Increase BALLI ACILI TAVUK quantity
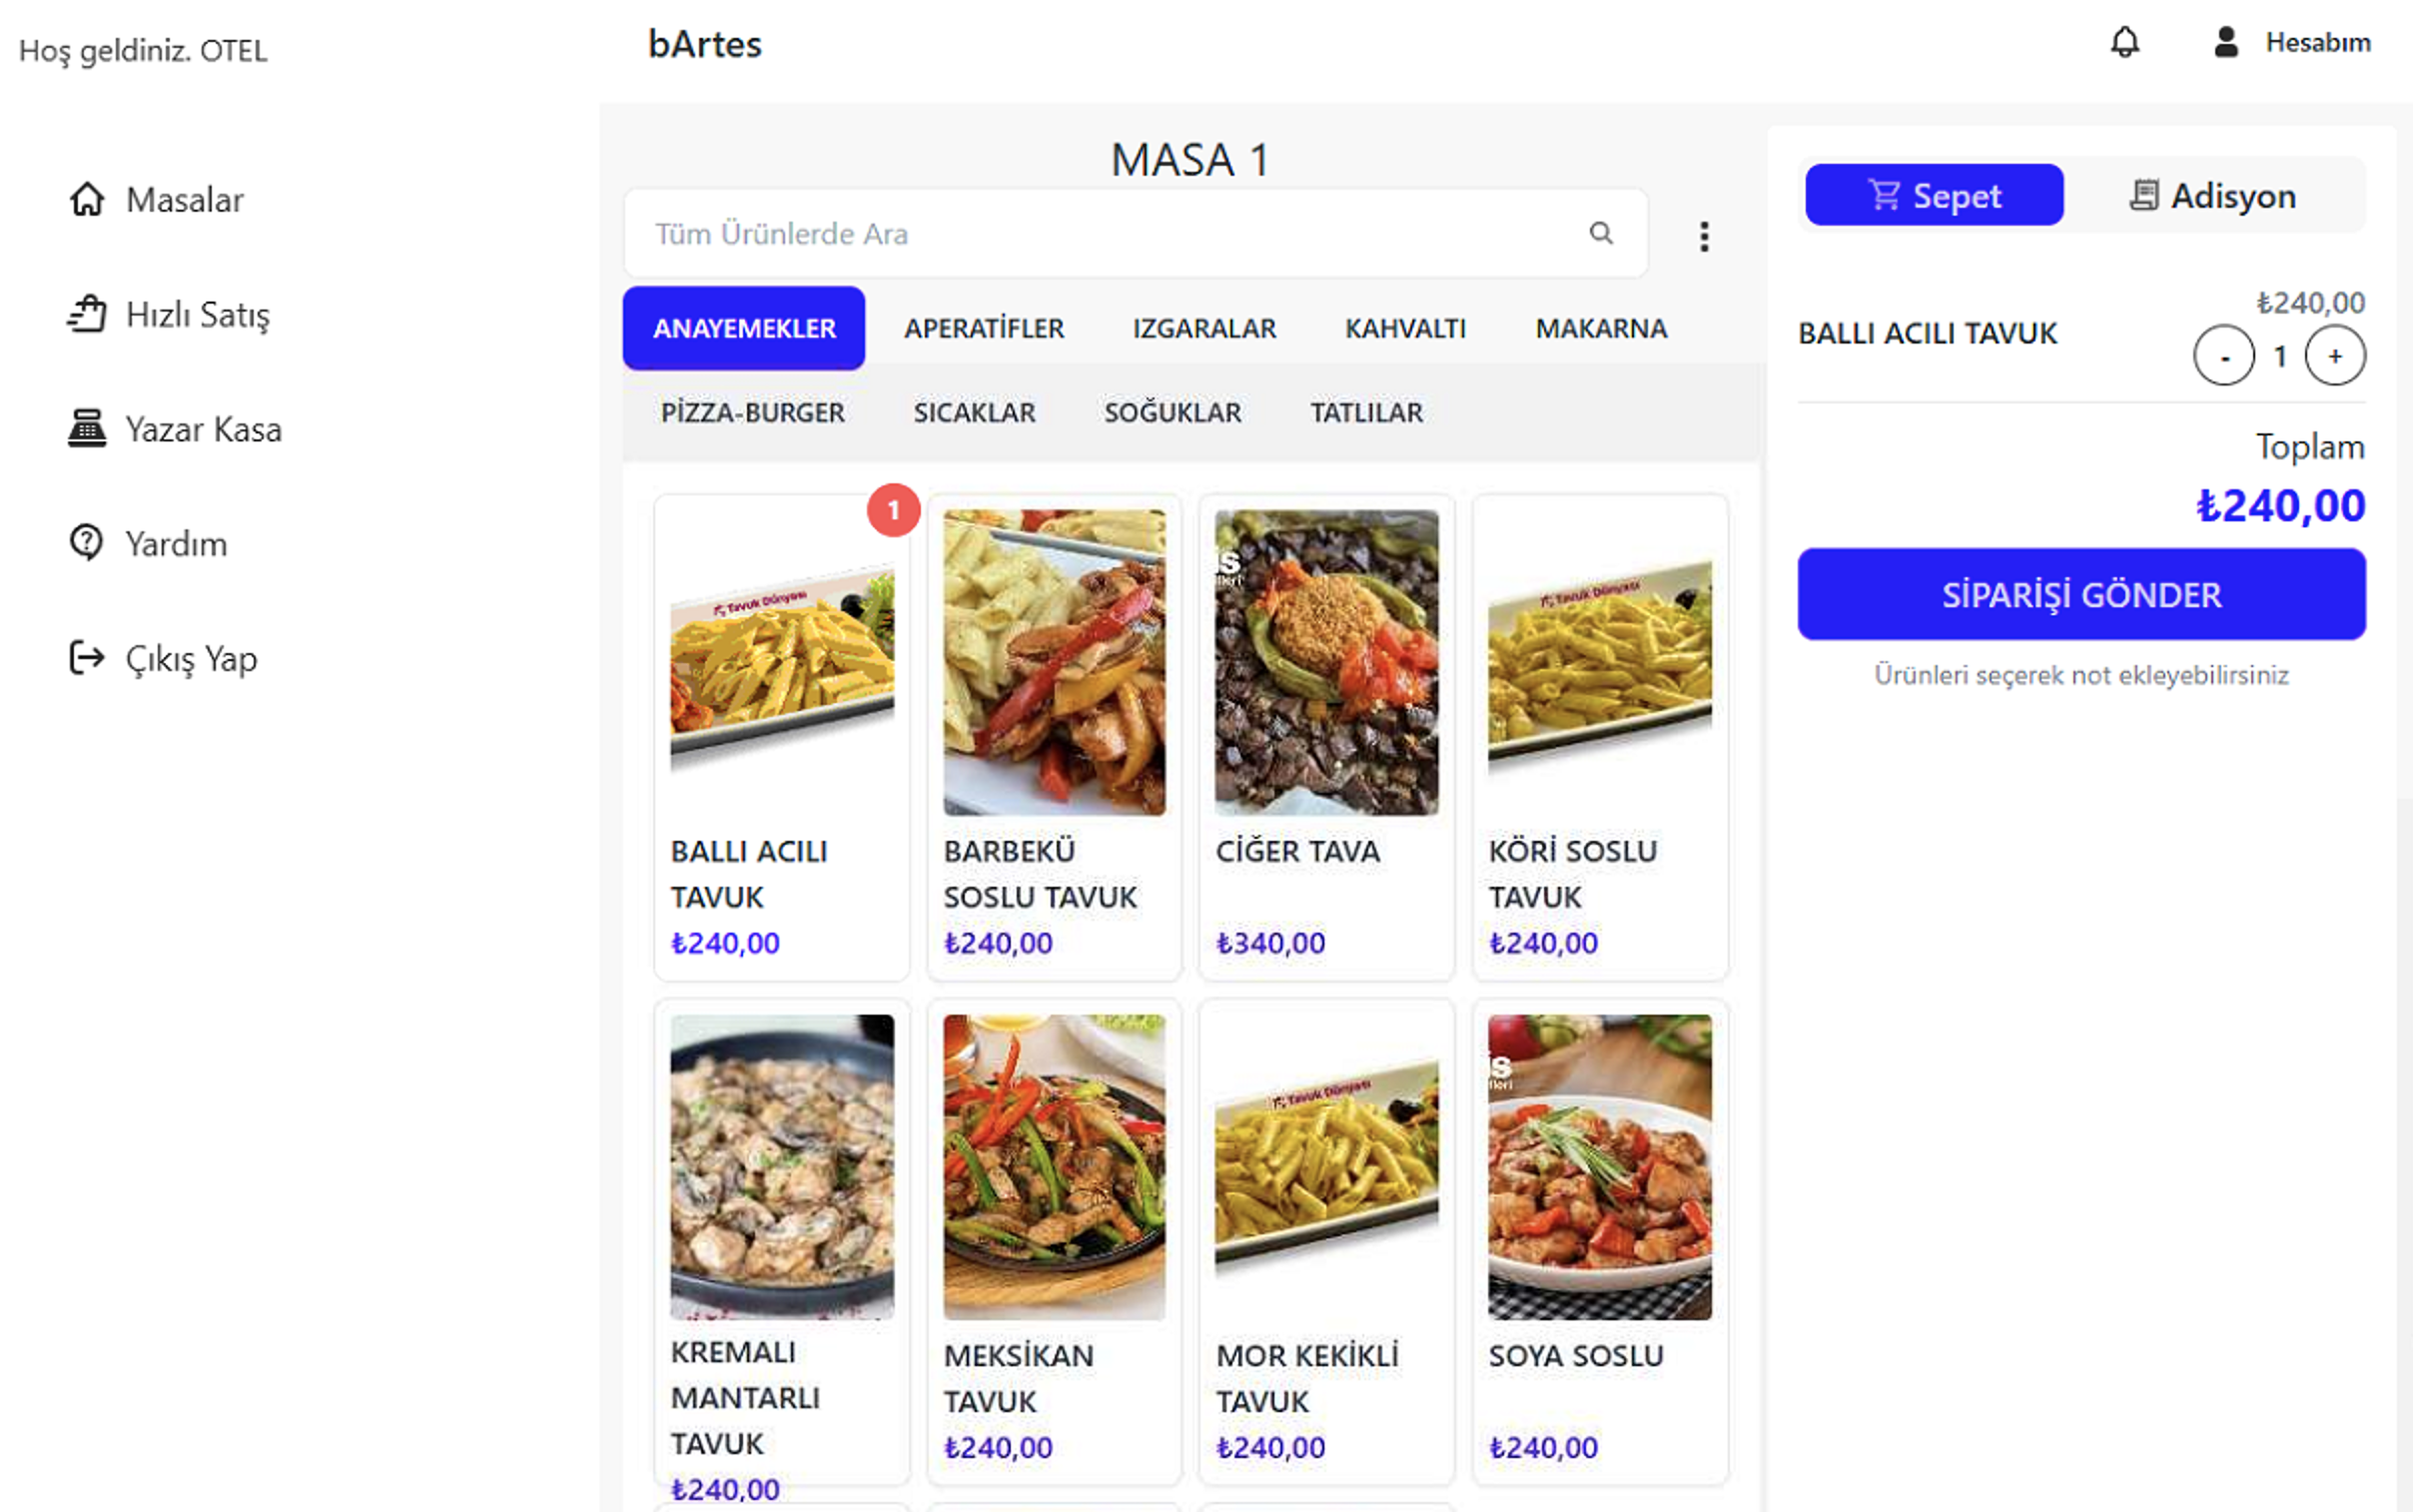Image resolution: width=2413 pixels, height=1512 pixels. coord(2335,356)
